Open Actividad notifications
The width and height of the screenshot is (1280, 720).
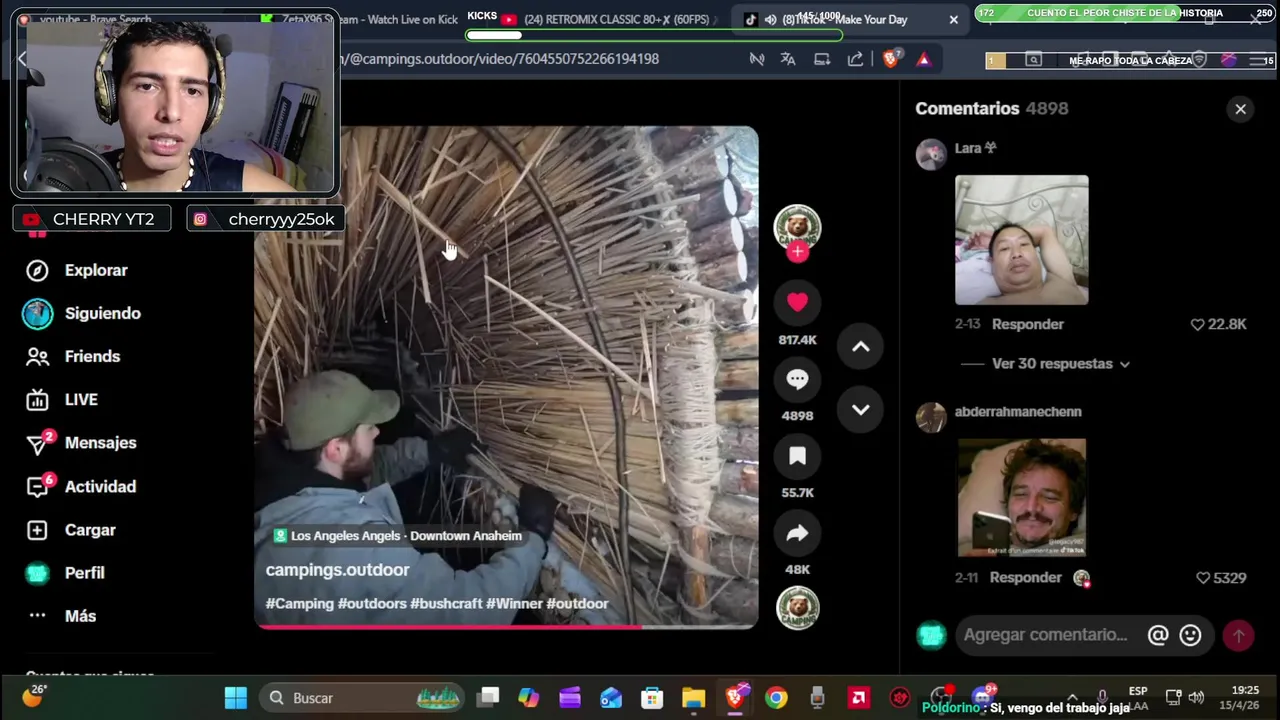pos(81,486)
